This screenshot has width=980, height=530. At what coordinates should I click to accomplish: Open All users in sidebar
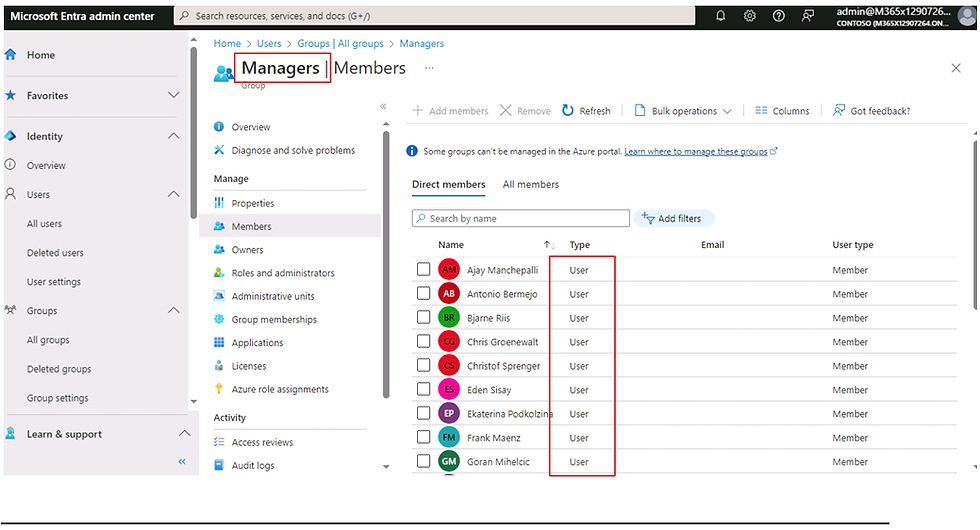pyautogui.click(x=44, y=224)
